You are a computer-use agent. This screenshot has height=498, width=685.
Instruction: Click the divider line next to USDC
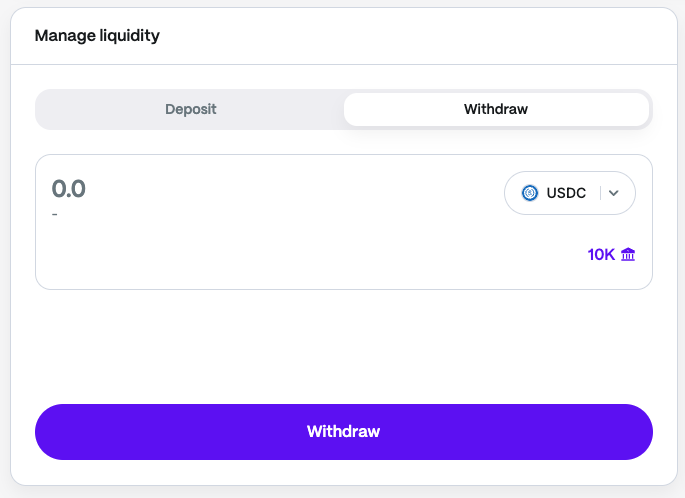[x=600, y=193]
